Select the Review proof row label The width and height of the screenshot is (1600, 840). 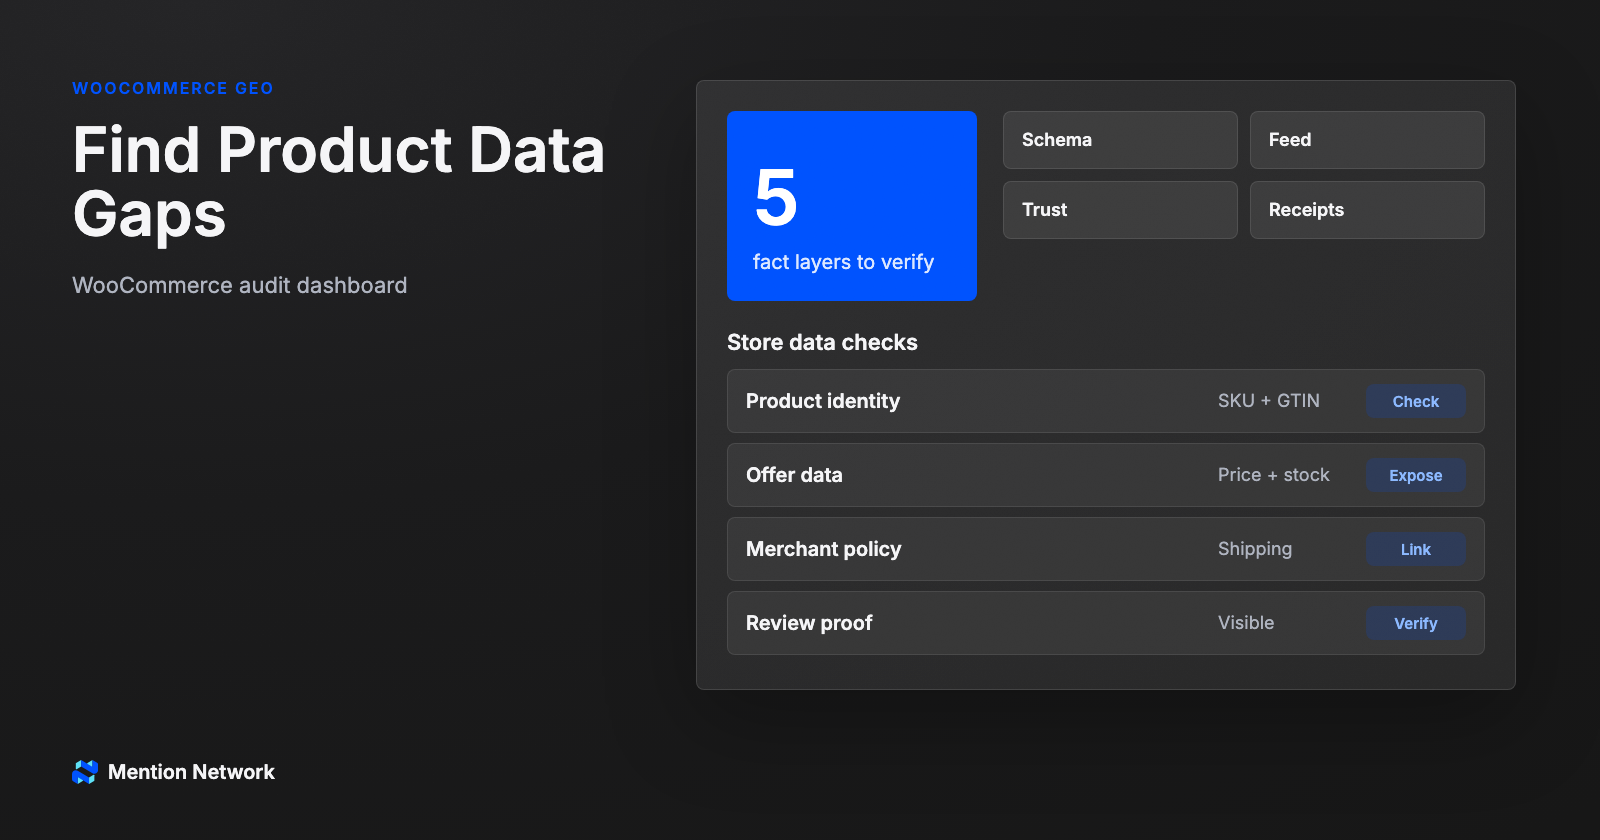[x=809, y=623]
